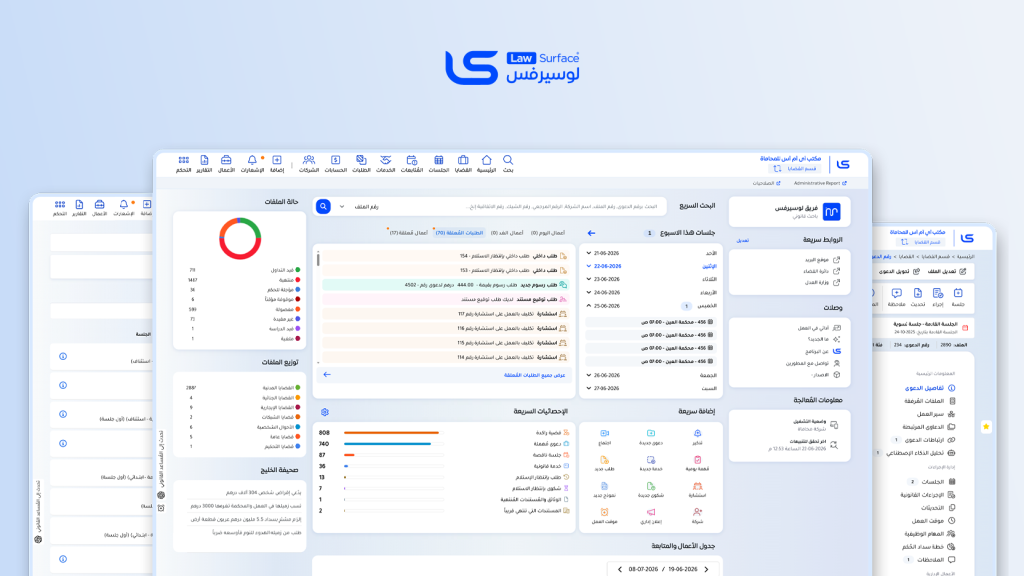
Task: Select أعمال اليوم (0) tab
Action: pyautogui.click(x=547, y=232)
